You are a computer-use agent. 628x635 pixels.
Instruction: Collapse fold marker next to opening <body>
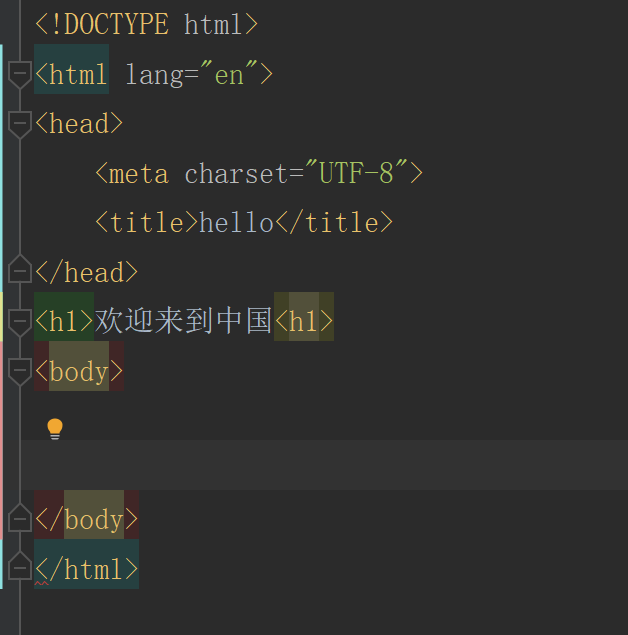tap(19, 371)
